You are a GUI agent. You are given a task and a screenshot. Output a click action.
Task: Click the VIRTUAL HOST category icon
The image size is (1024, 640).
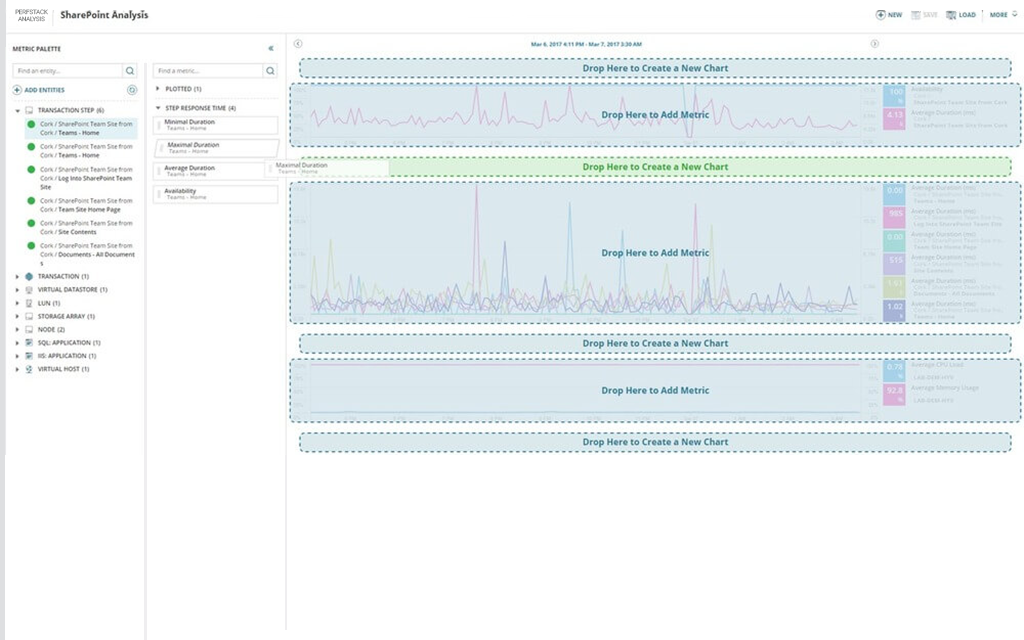pyautogui.click(x=28, y=369)
